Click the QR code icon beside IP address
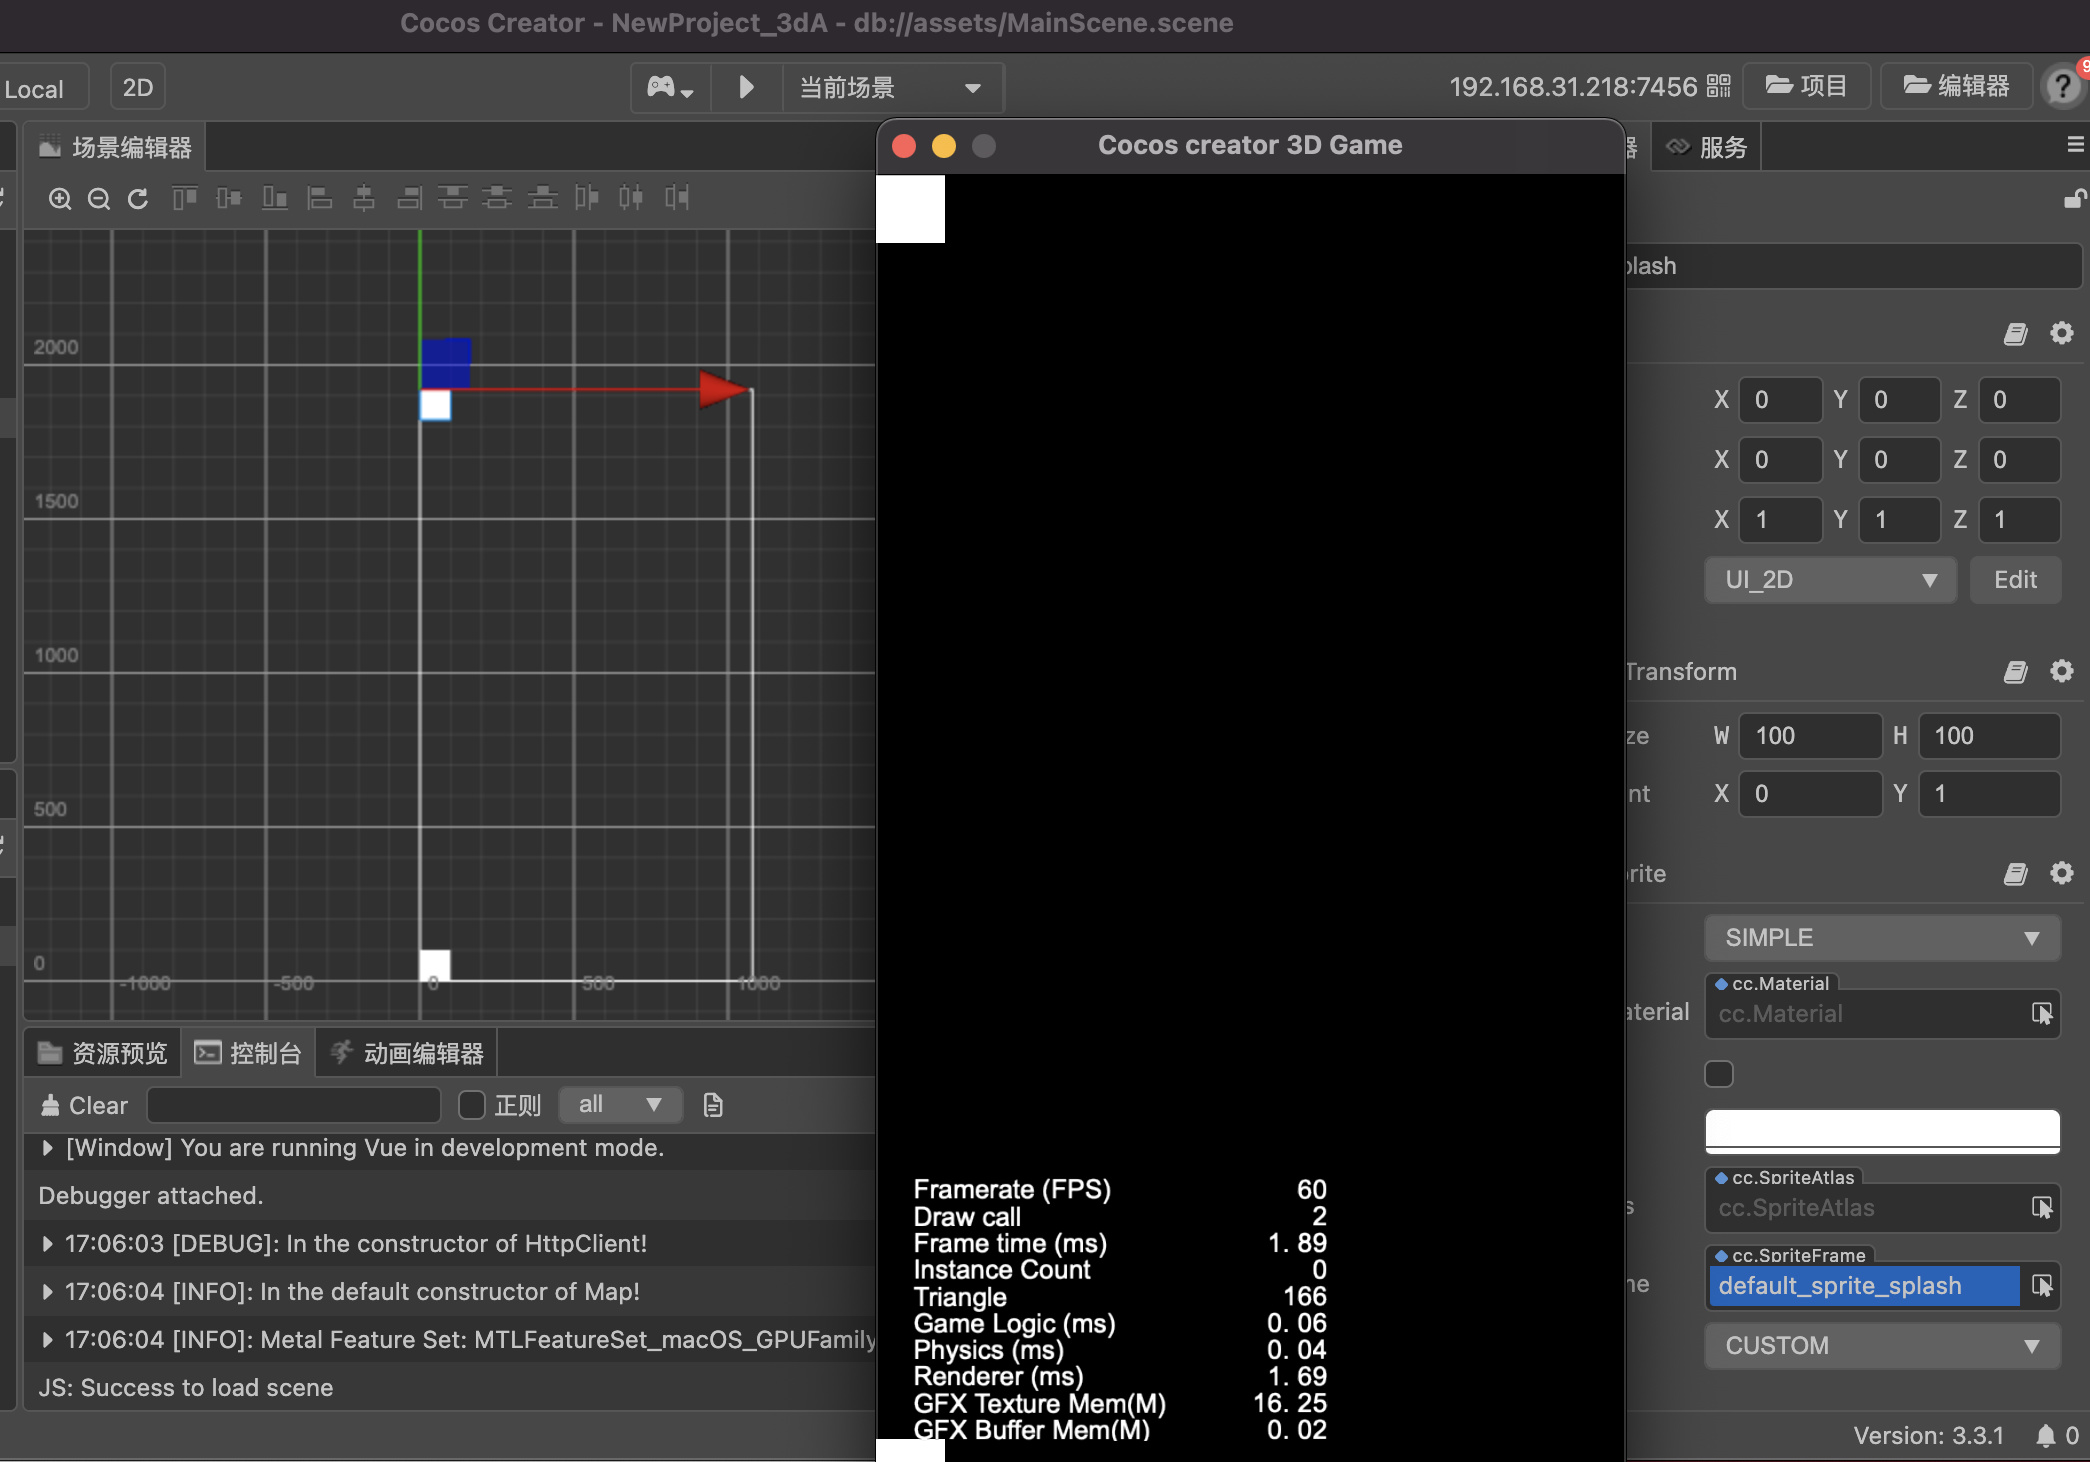The image size is (2090, 1462). click(1718, 86)
